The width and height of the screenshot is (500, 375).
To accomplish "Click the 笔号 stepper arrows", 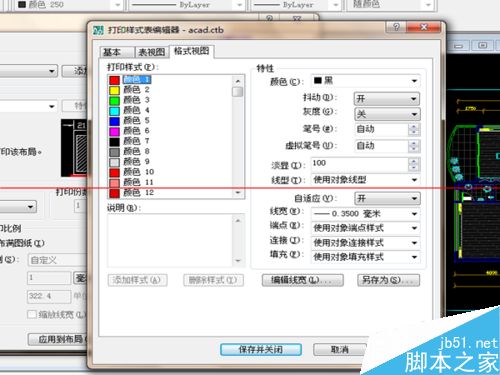I will (x=414, y=129).
